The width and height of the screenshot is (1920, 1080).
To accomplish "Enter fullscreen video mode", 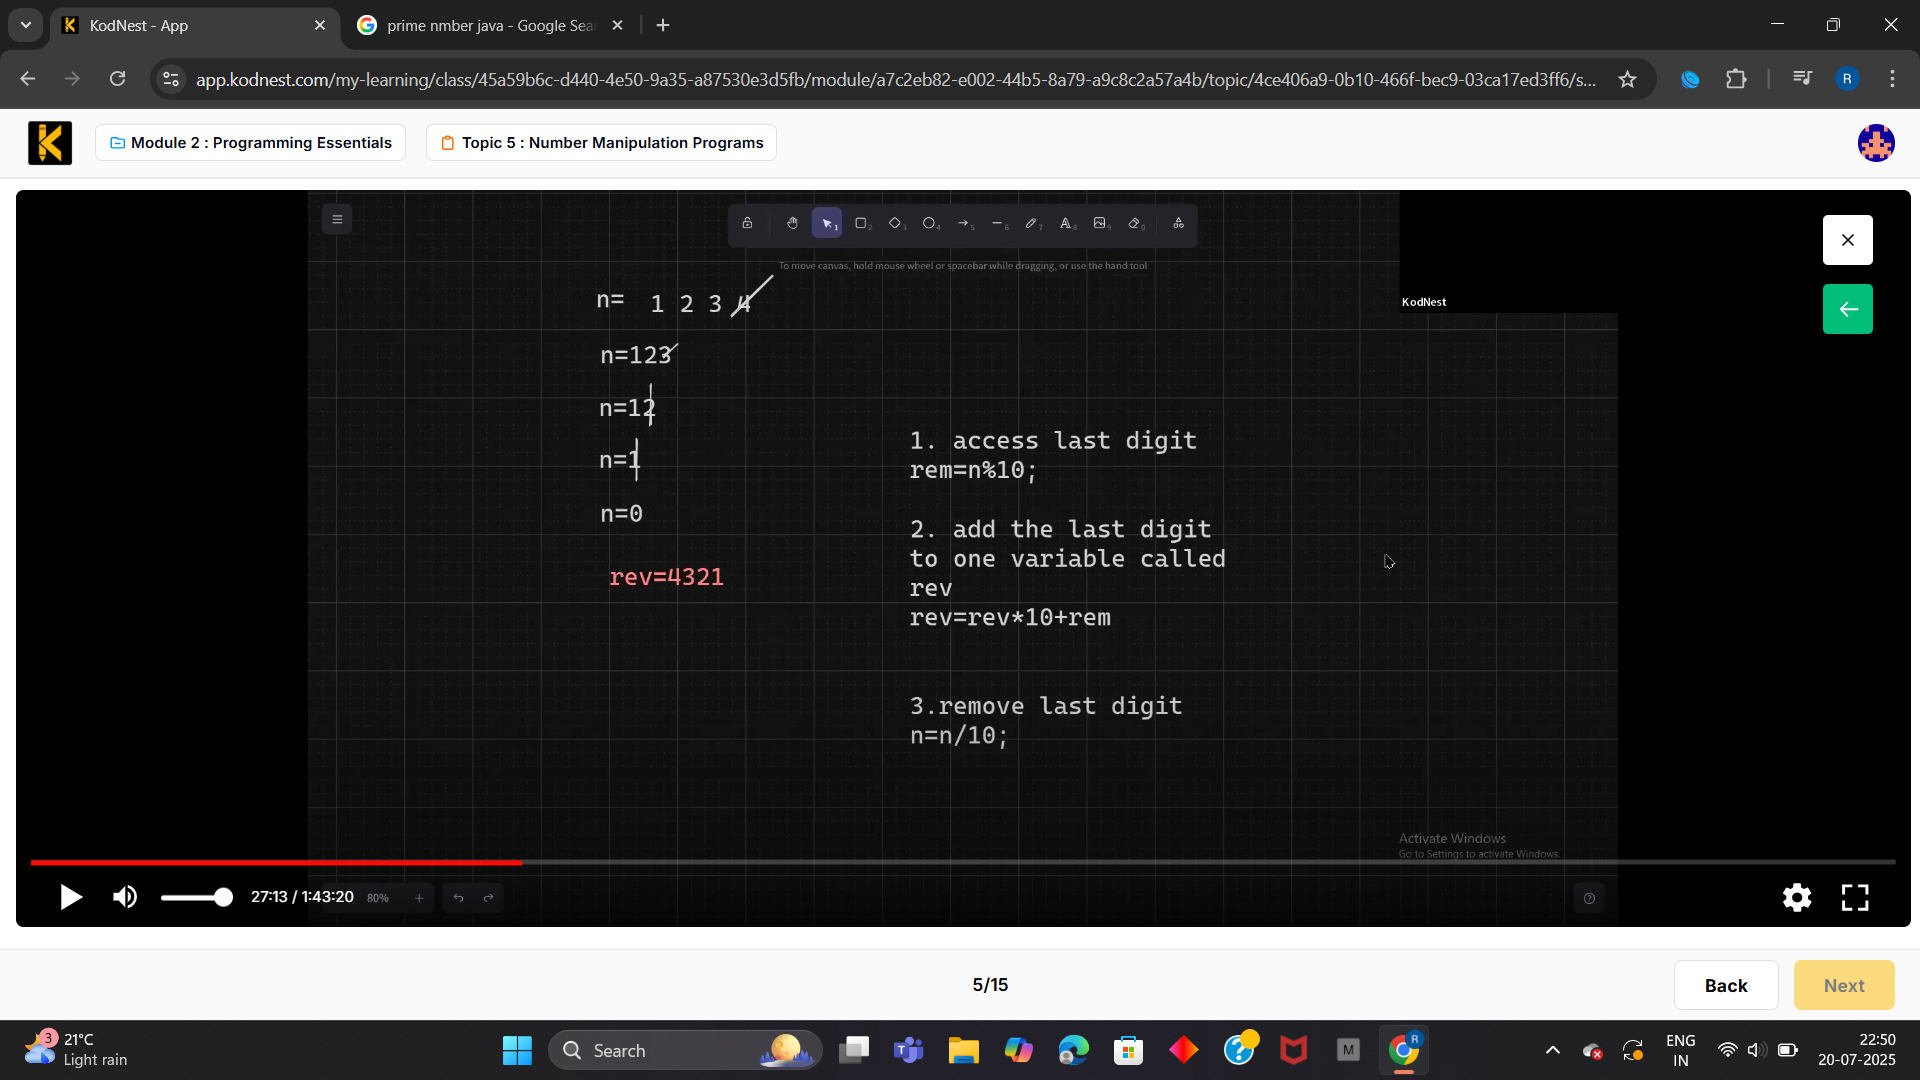I will pos(1855,897).
